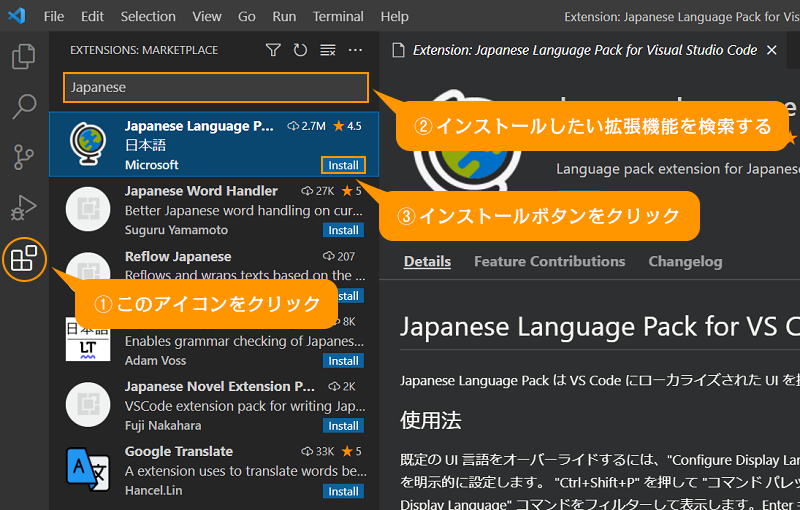This screenshot has width=800, height=510.
Task: Select the Japanese Language Pack editor tab
Action: [x=585, y=50]
